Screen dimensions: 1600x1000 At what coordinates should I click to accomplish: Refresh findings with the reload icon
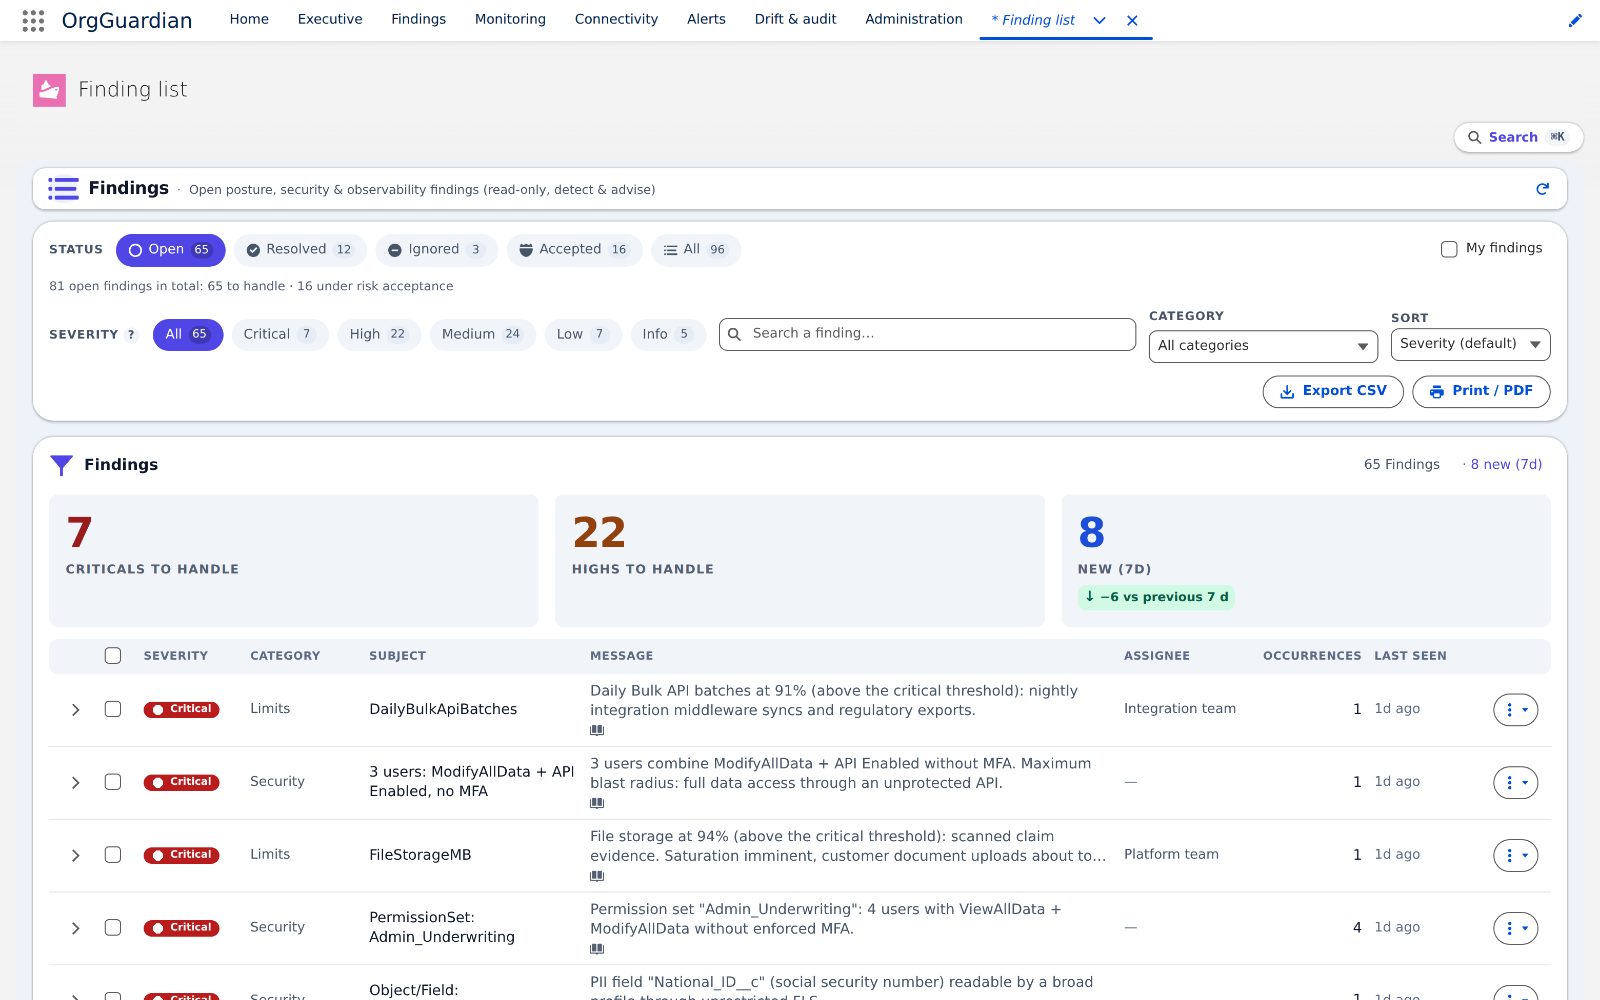point(1542,189)
